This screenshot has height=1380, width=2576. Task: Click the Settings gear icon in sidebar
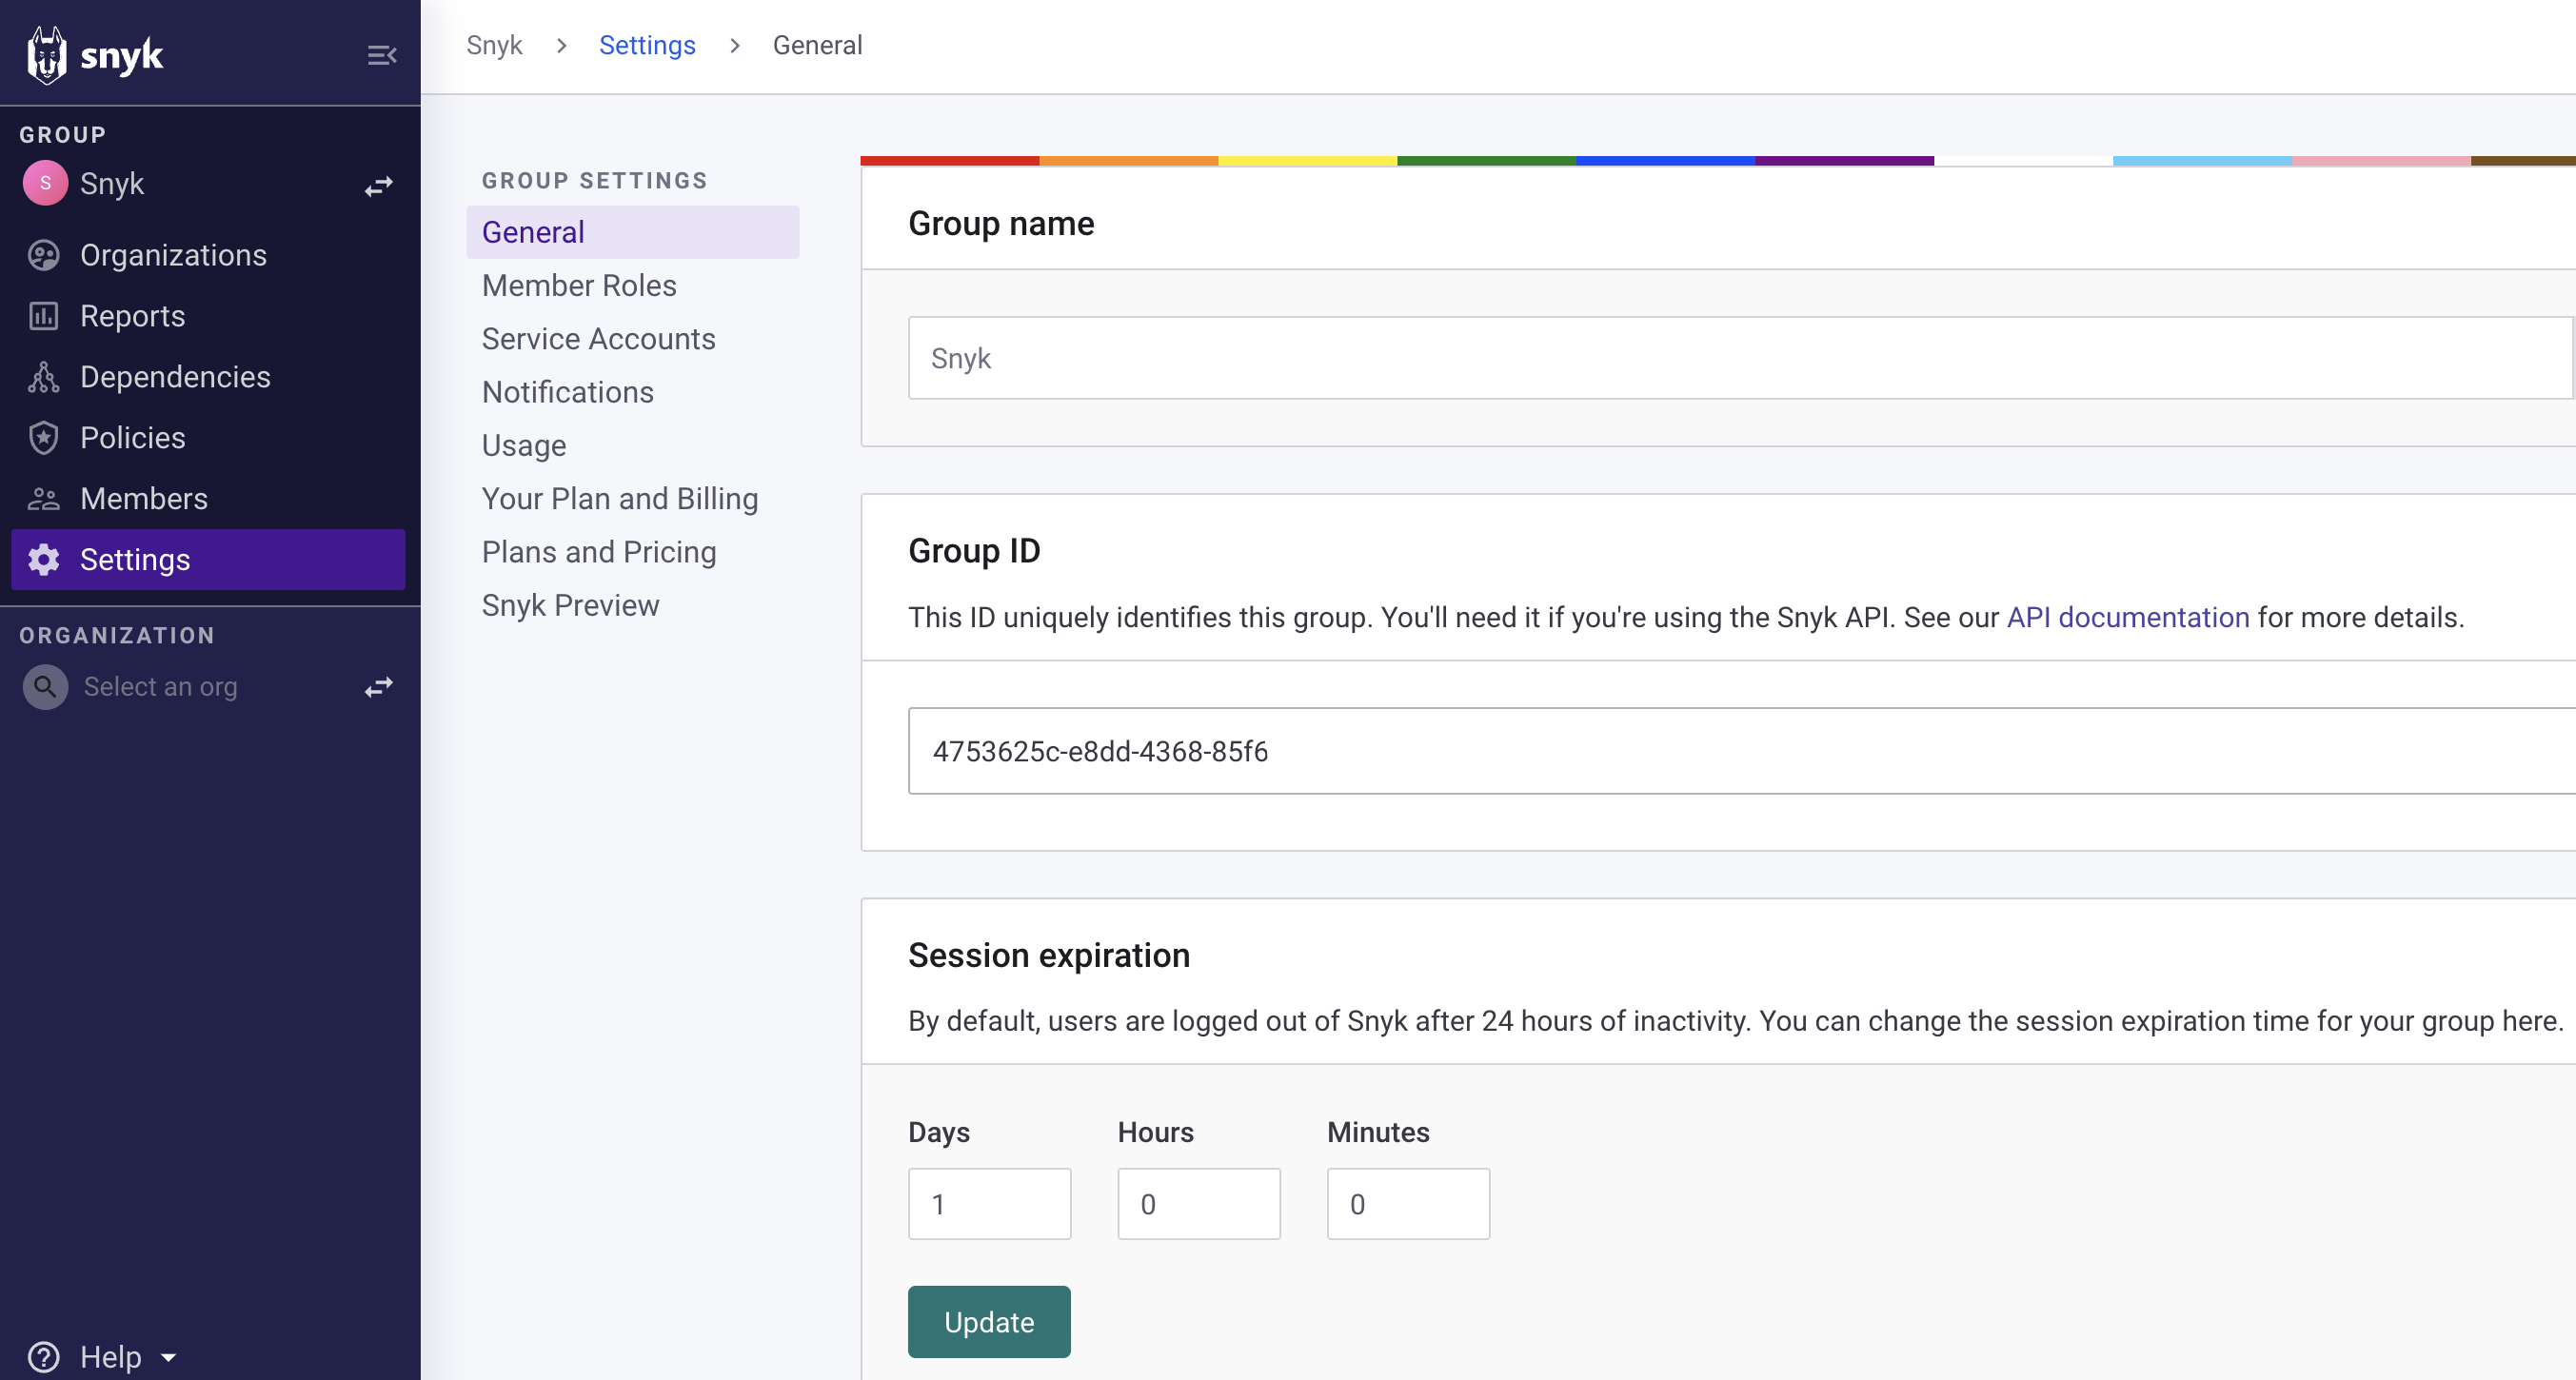(x=44, y=560)
